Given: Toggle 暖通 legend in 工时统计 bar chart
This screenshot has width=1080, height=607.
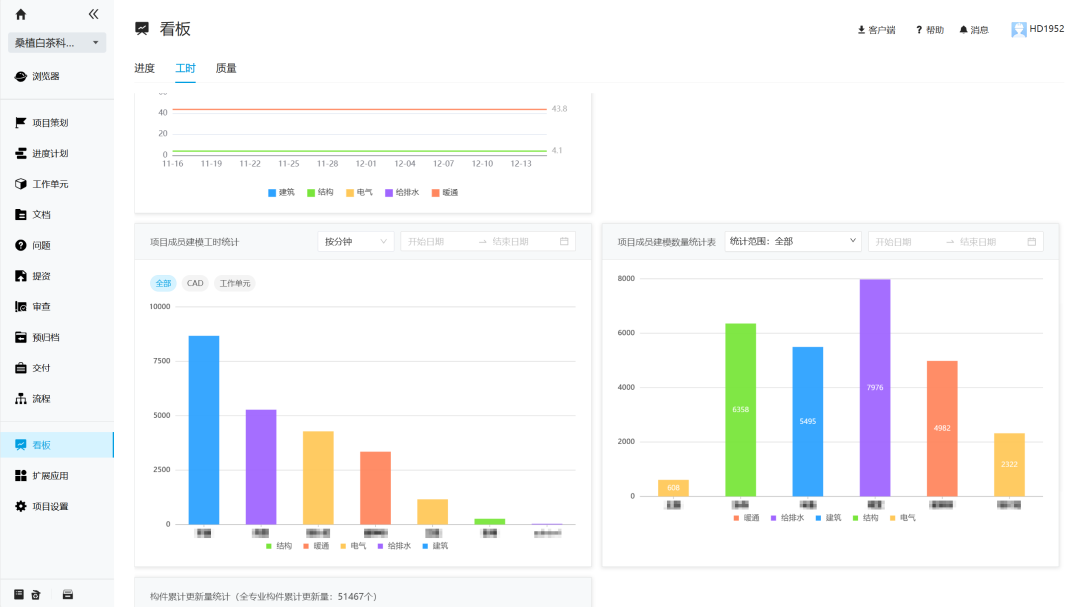Looking at the screenshot, I should (x=316, y=546).
